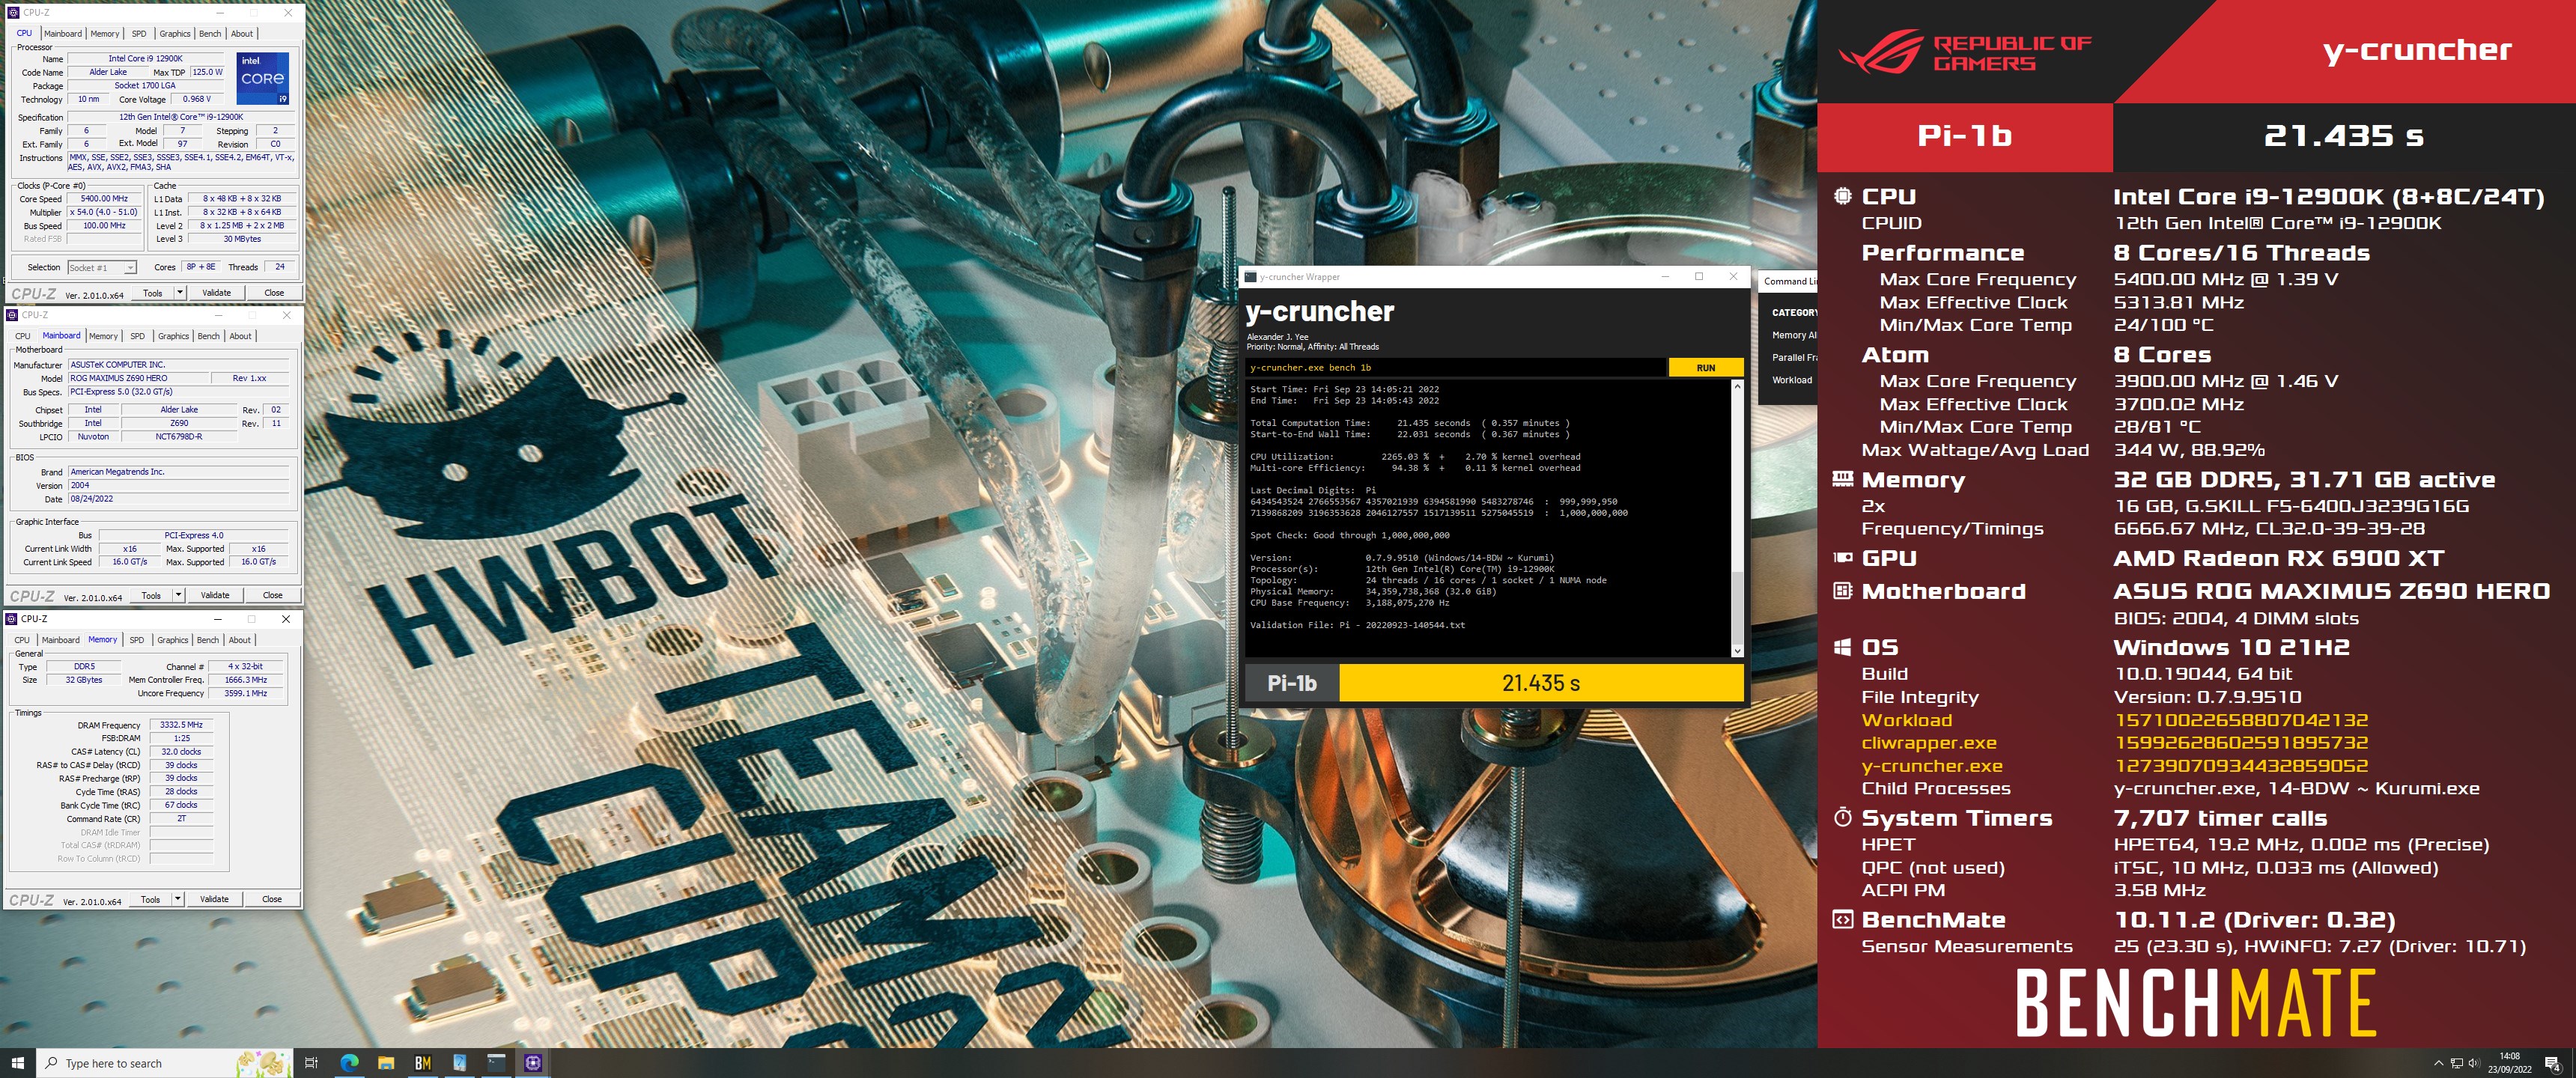2576x1078 pixels.
Task: Expand Tools dropdown arrow in the CPU-tab CPU-Z window
Action: 180,293
